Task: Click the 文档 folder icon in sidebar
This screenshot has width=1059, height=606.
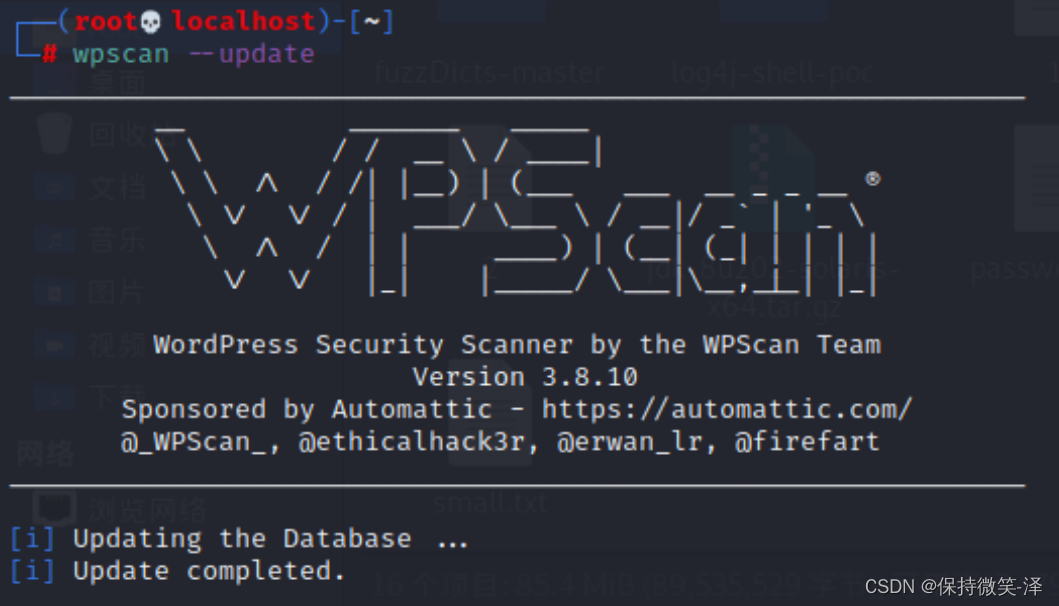Action: [x=51, y=187]
